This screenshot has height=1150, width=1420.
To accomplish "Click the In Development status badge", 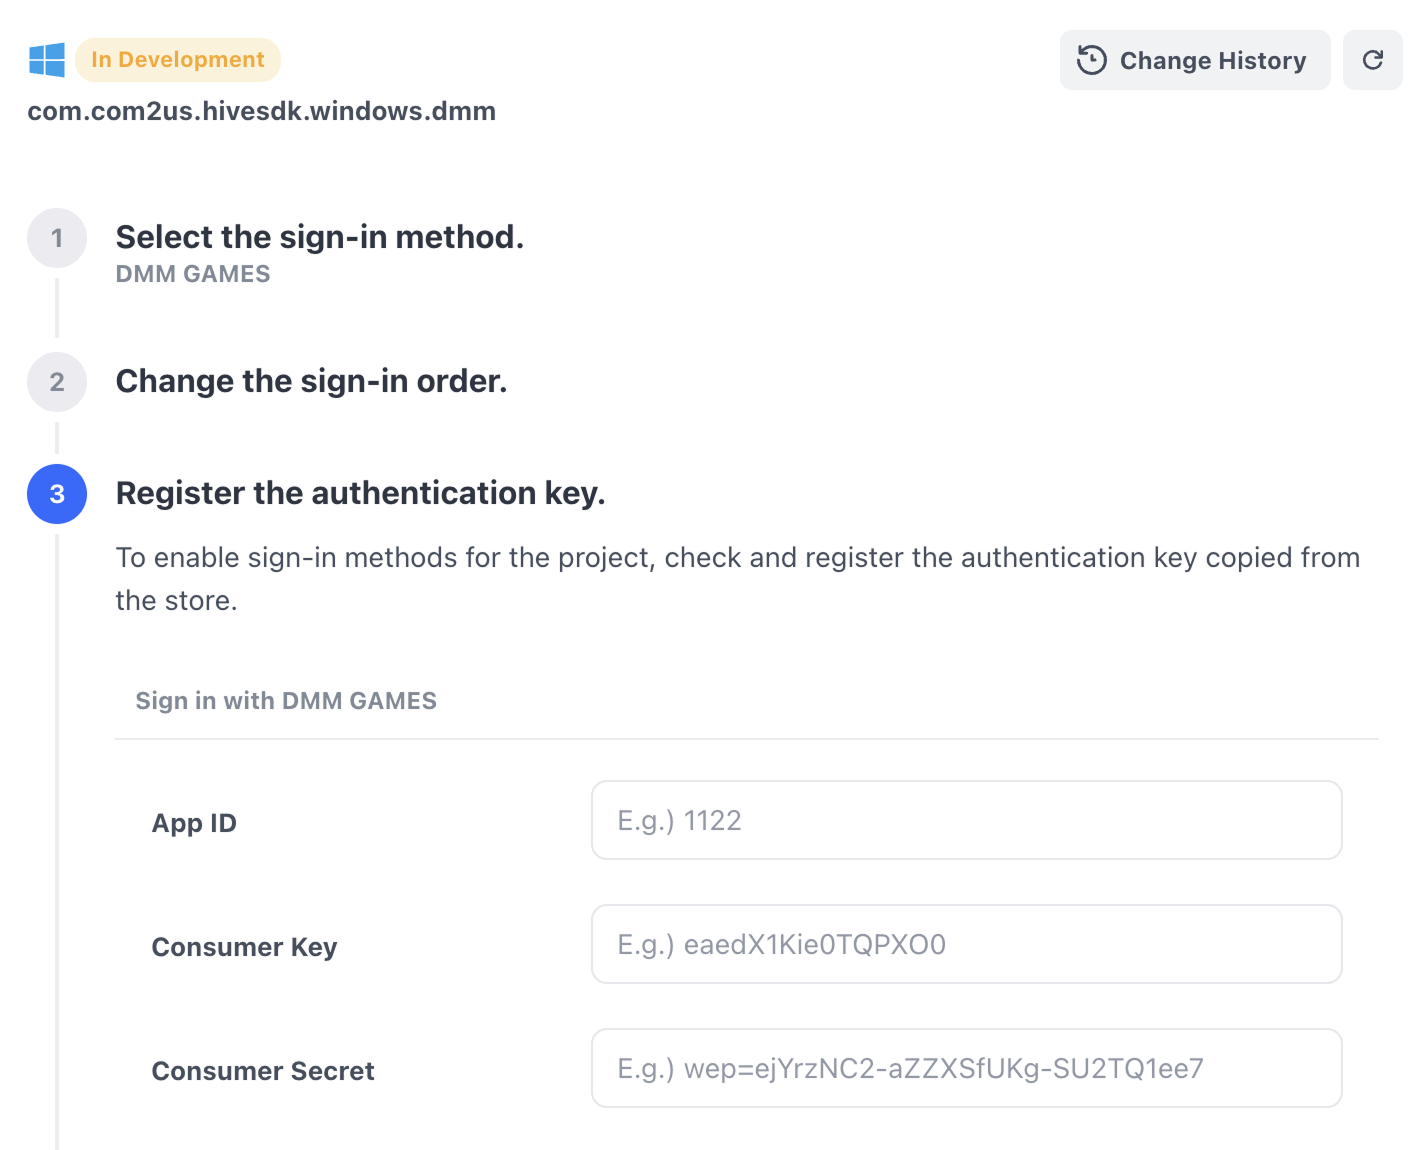I will [178, 60].
